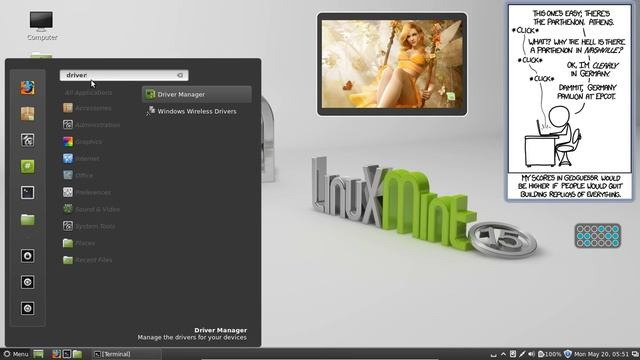Clear the search text with the clear icon
Viewport: 640px width, 360px height.
click(180, 75)
